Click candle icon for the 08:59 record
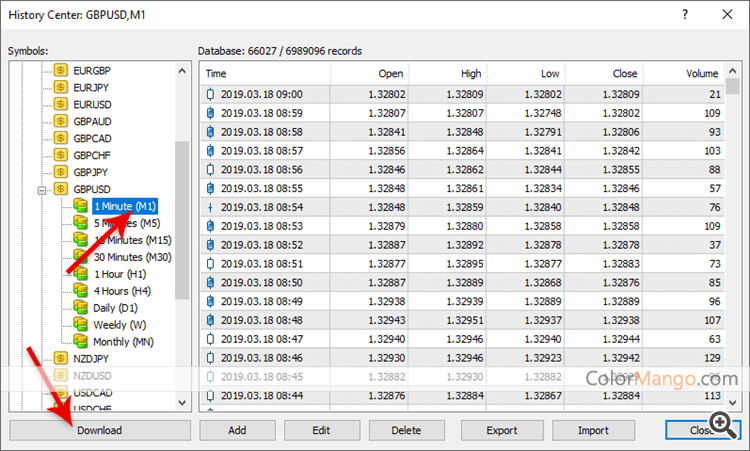The height and width of the screenshot is (451, 750). click(x=210, y=113)
